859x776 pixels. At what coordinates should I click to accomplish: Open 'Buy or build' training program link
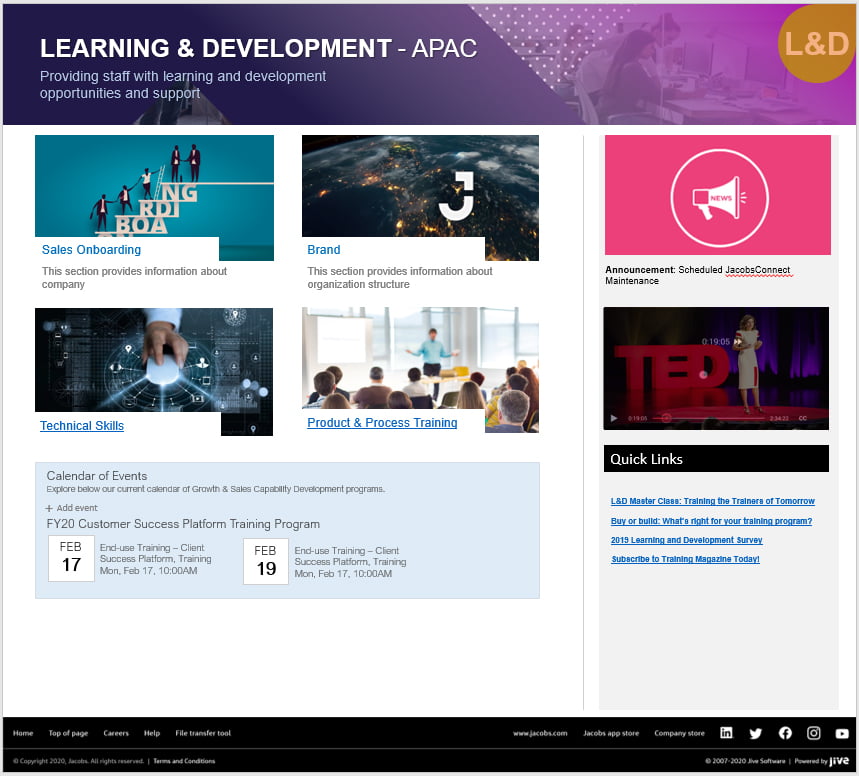coord(711,521)
